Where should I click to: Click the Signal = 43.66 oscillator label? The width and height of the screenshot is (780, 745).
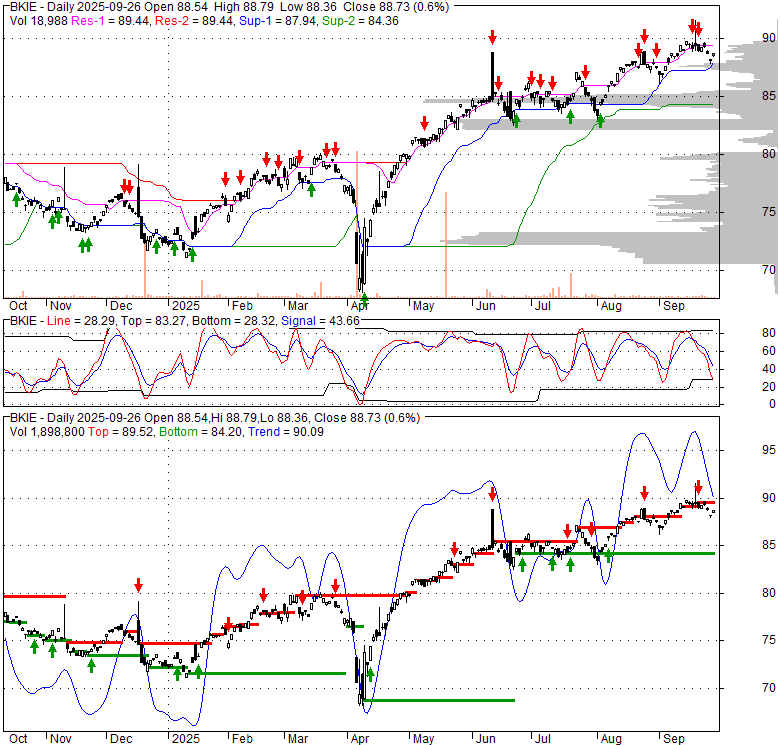pyautogui.click(x=320, y=321)
